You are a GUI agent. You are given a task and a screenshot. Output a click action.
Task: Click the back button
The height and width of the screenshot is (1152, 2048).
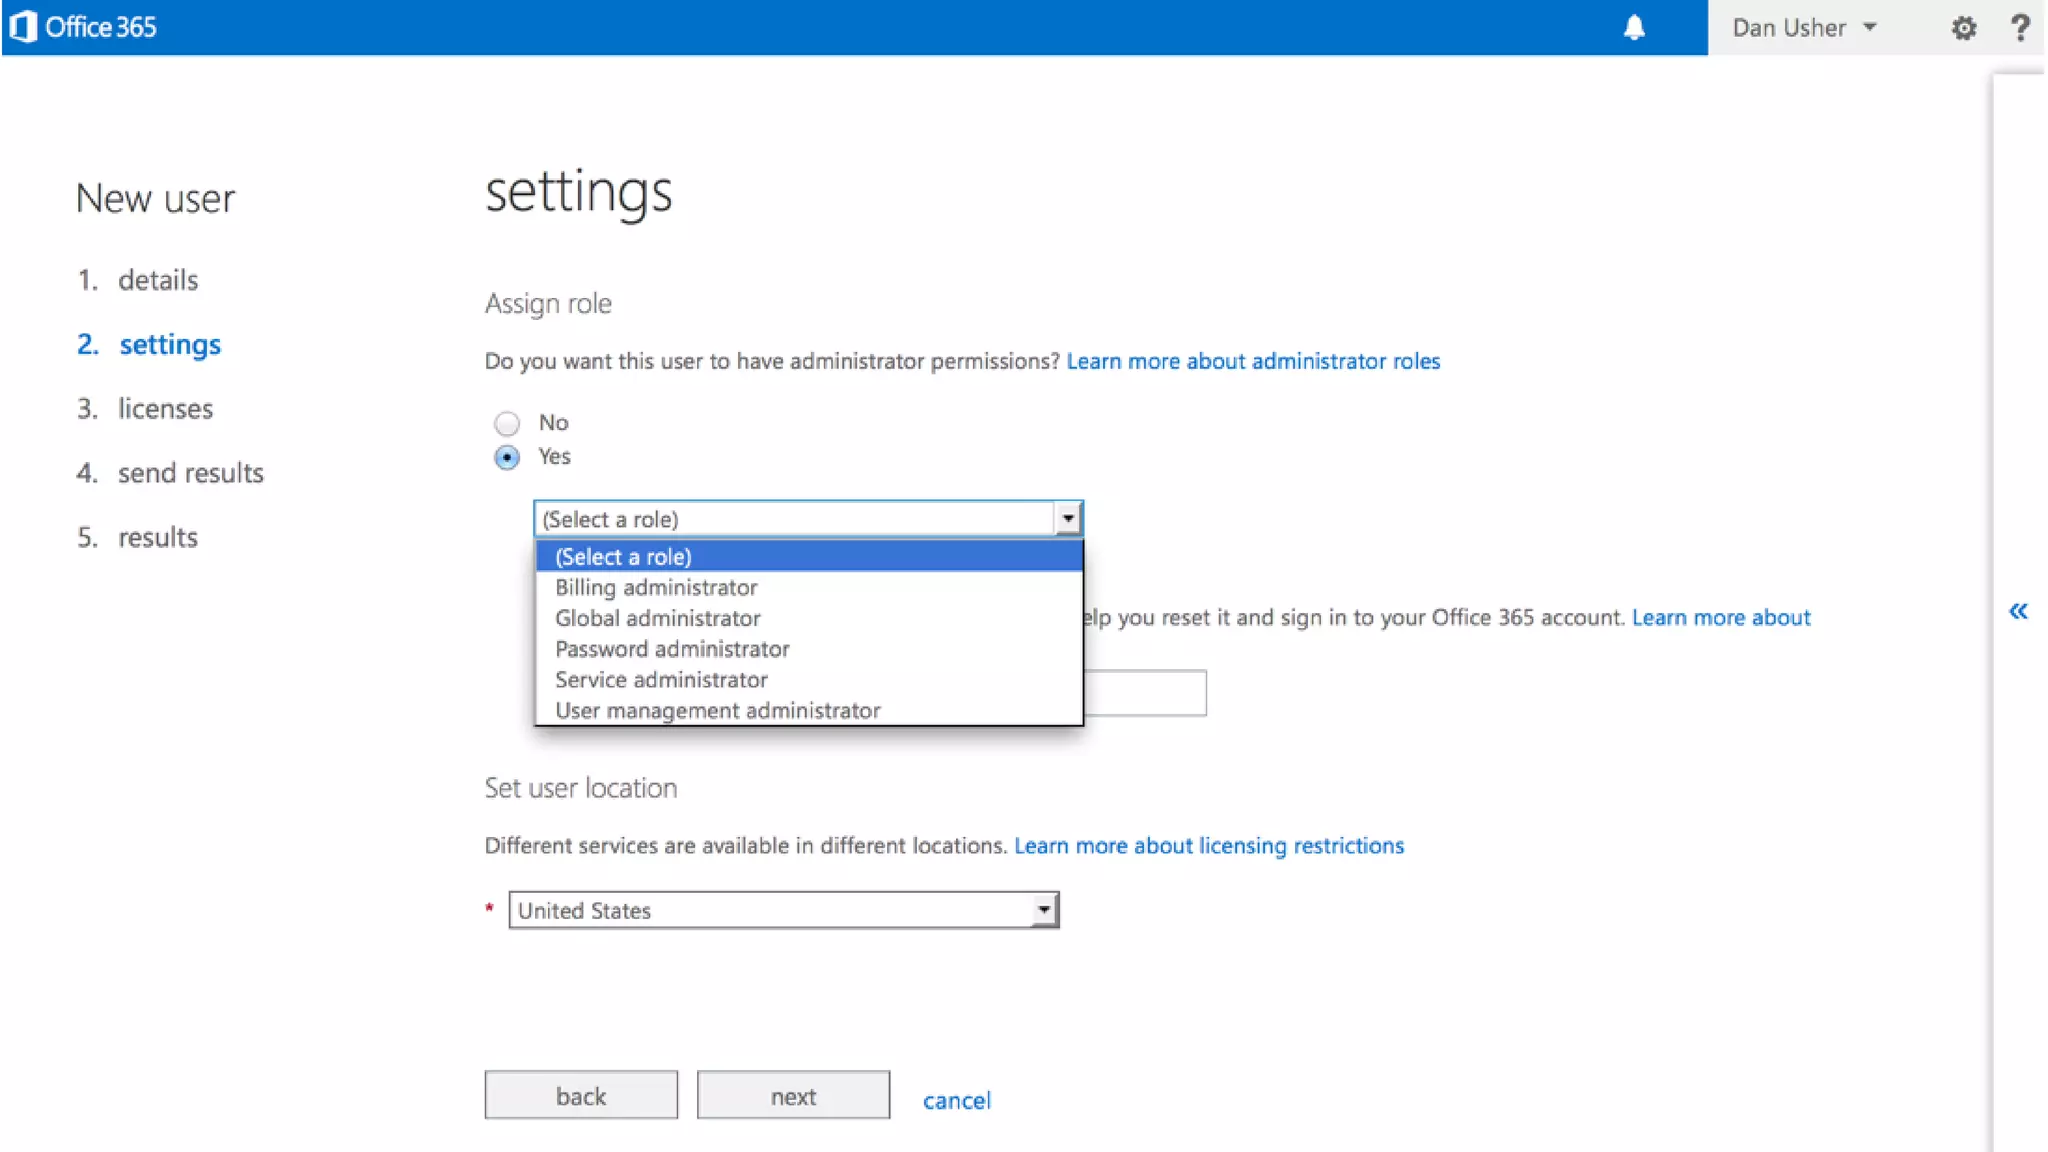click(x=580, y=1096)
